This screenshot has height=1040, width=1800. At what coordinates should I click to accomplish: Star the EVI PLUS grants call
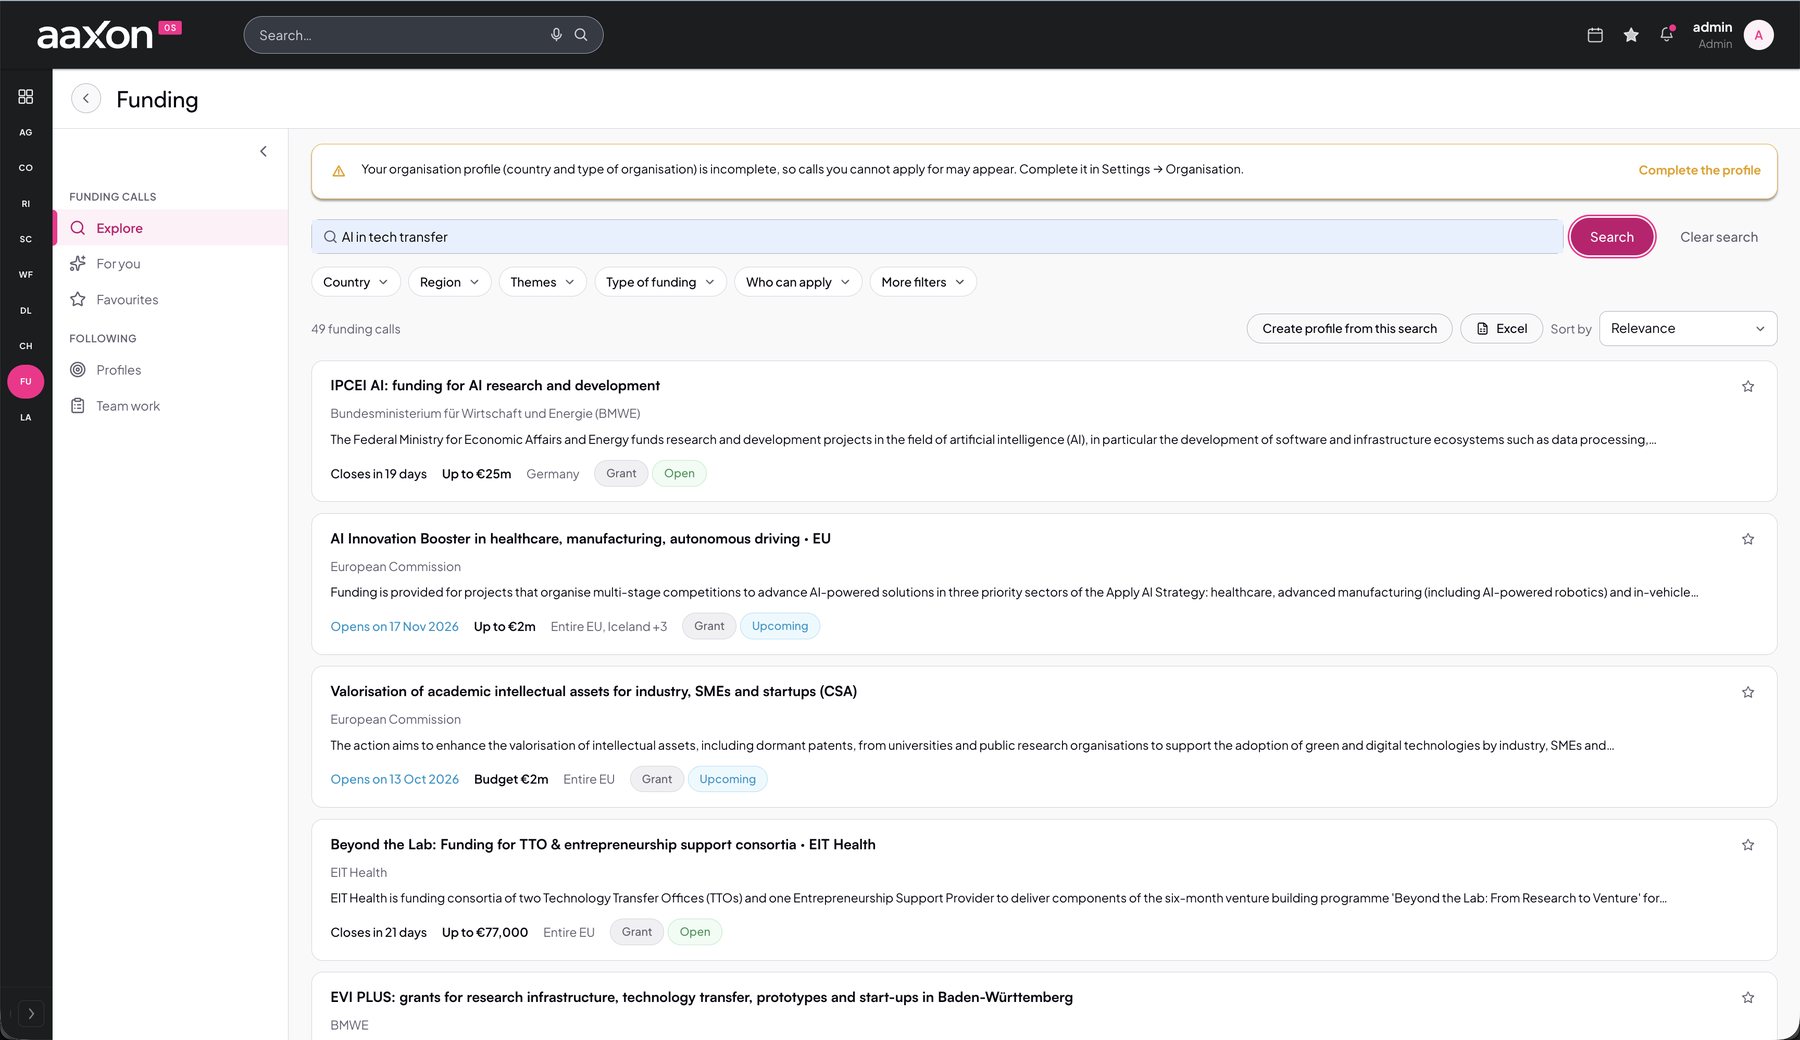click(x=1748, y=998)
